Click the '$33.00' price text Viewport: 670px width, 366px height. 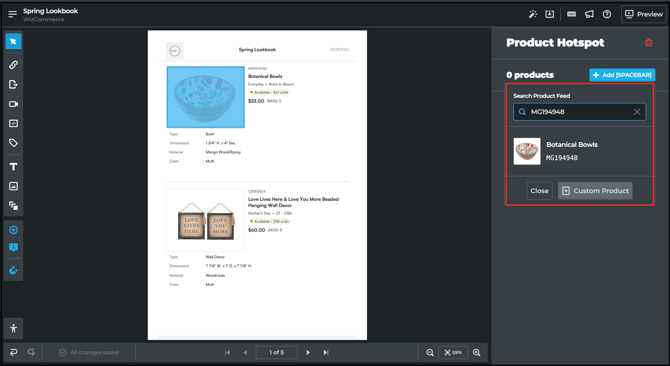256,101
